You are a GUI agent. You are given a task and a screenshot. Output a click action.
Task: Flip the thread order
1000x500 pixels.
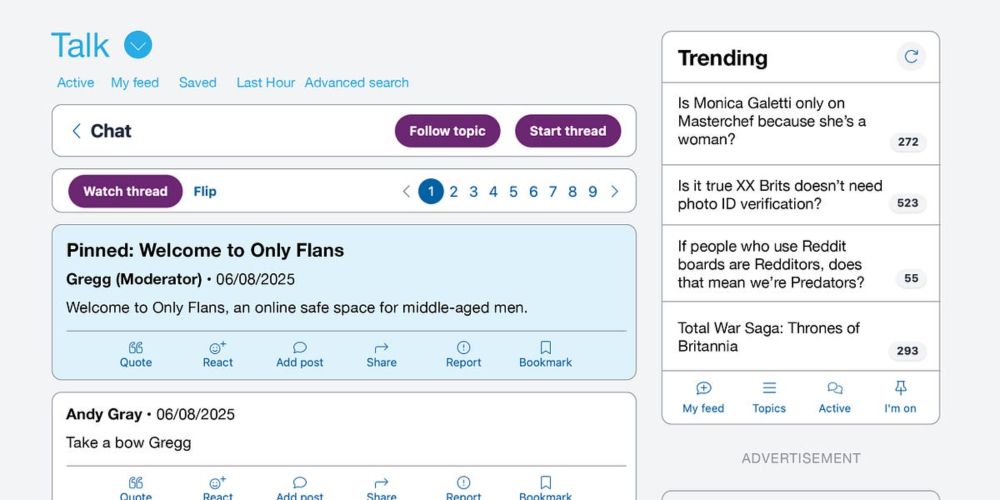205,191
